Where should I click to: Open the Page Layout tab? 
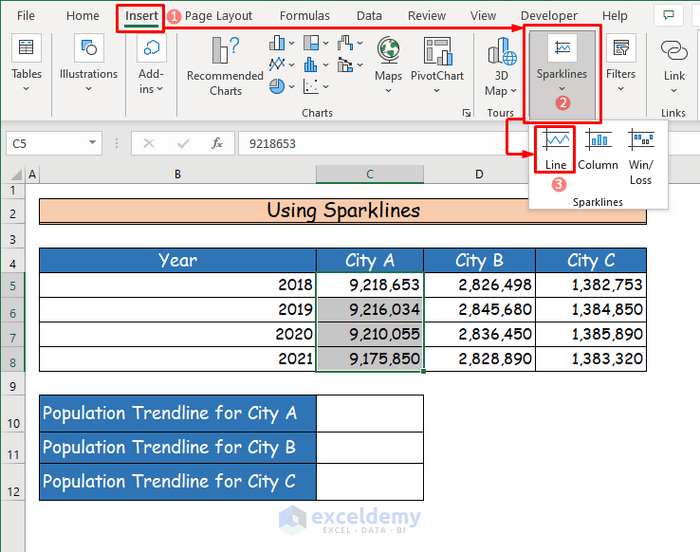[x=218, y=16]
